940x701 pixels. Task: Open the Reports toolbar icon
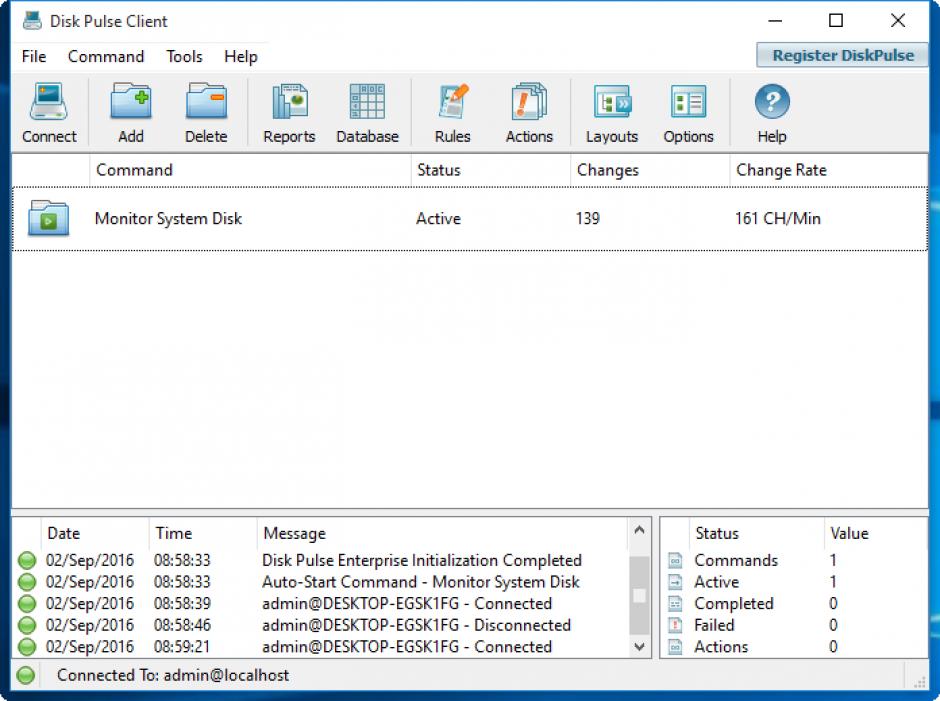pyautogui.click(x=290, y=102)
